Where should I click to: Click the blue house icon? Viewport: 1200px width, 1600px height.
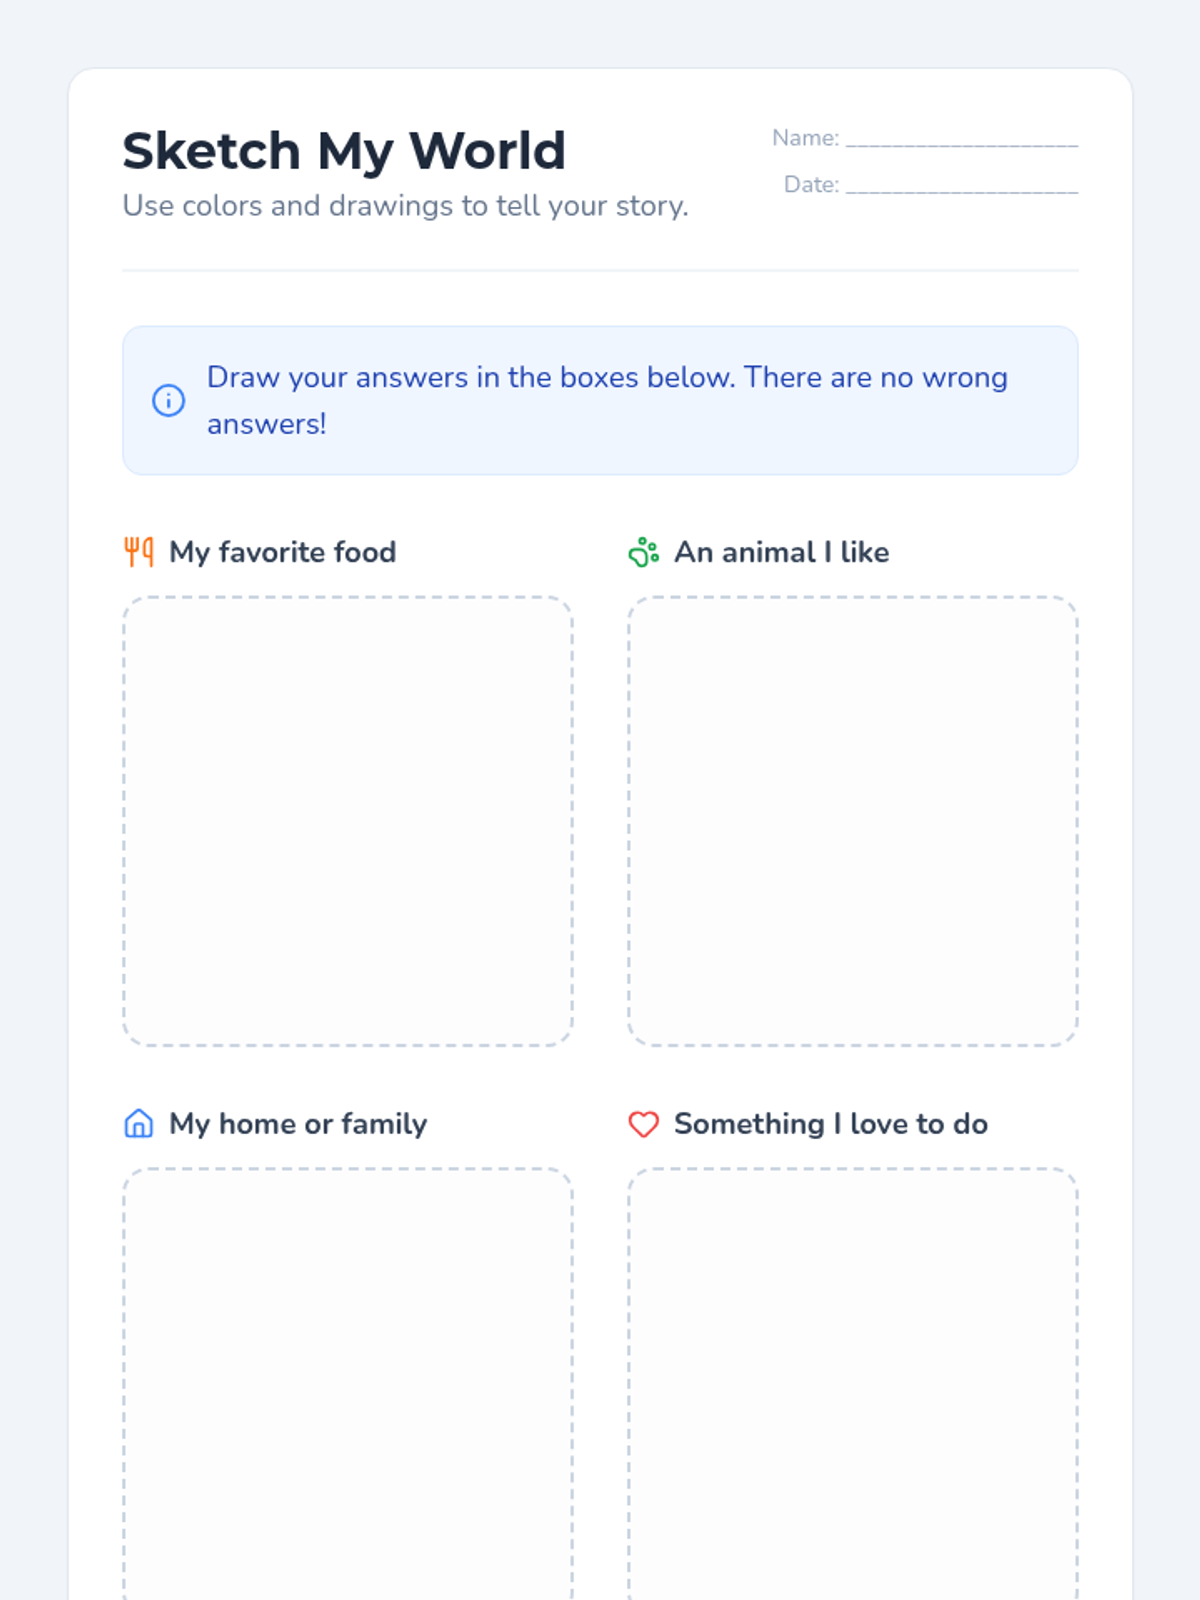(x=139, y=1124)
